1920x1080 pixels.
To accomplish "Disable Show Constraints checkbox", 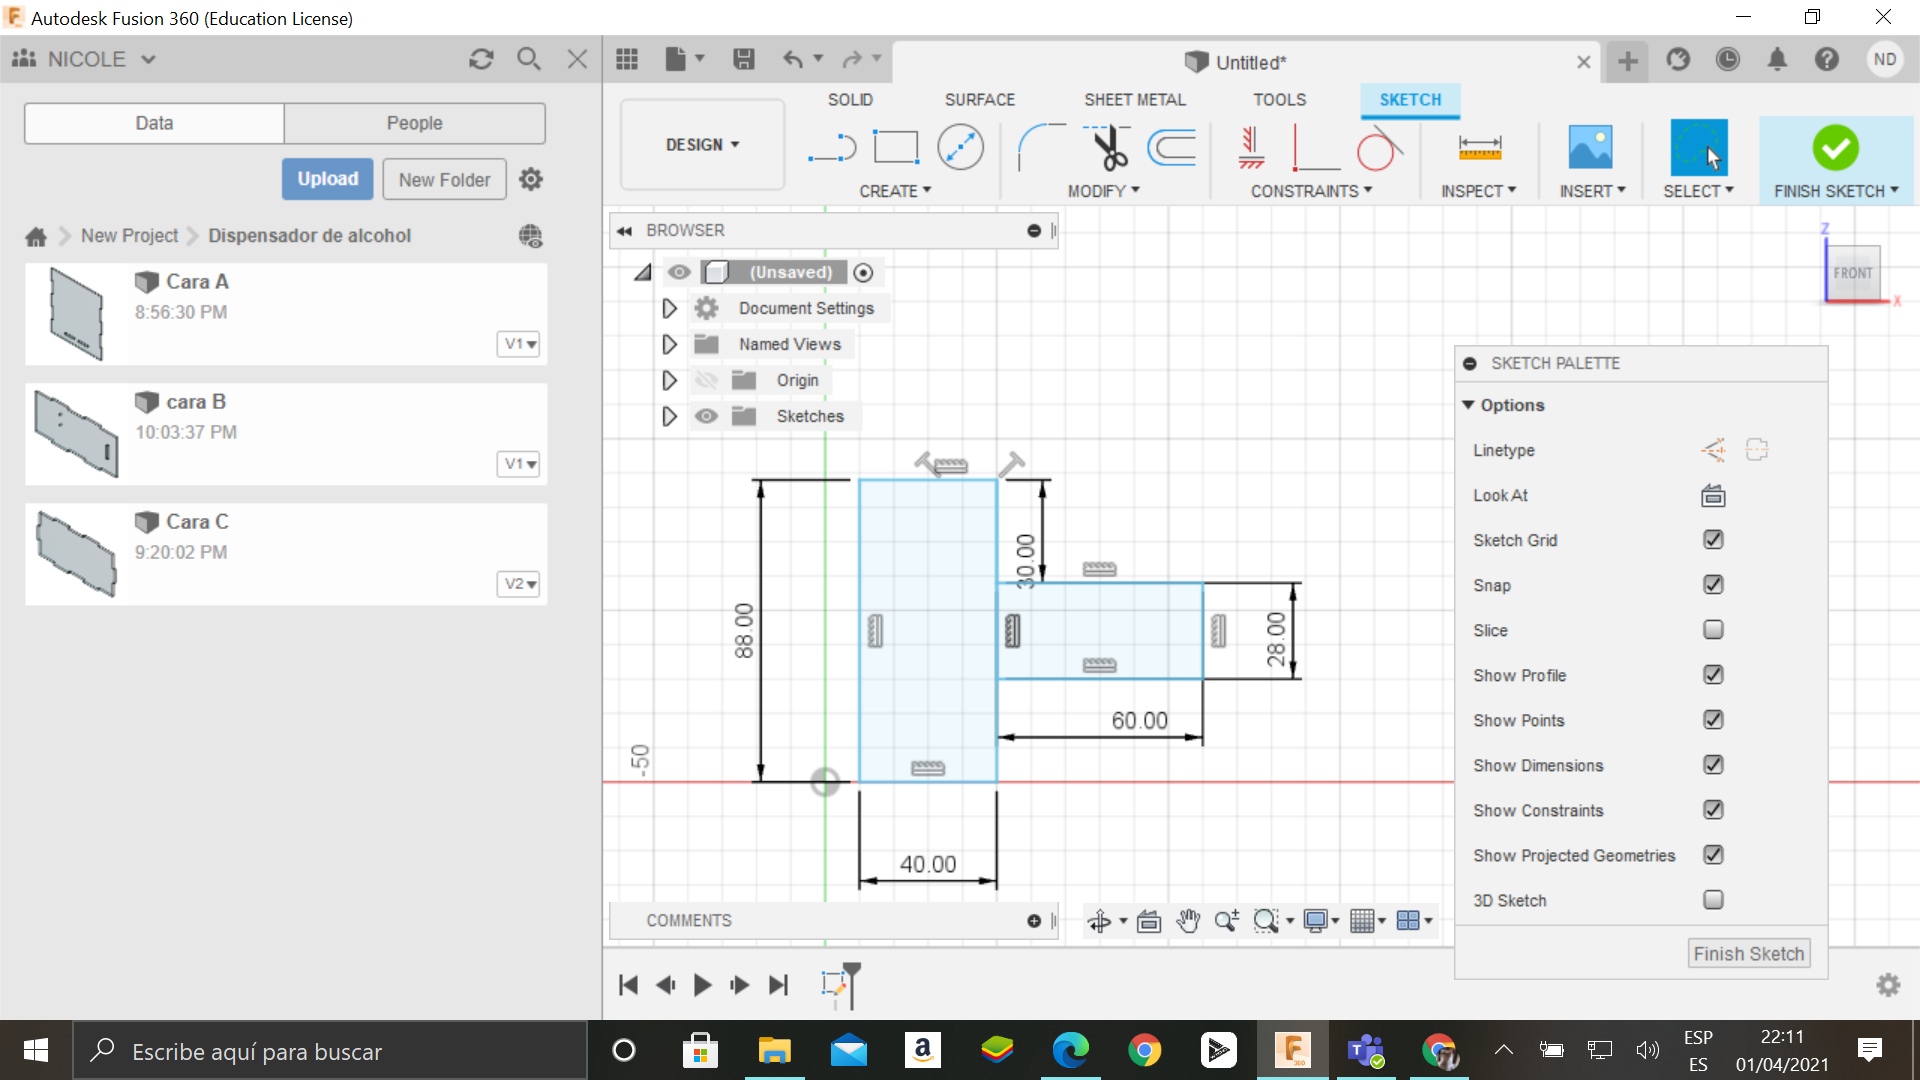I will (1712, 810).
